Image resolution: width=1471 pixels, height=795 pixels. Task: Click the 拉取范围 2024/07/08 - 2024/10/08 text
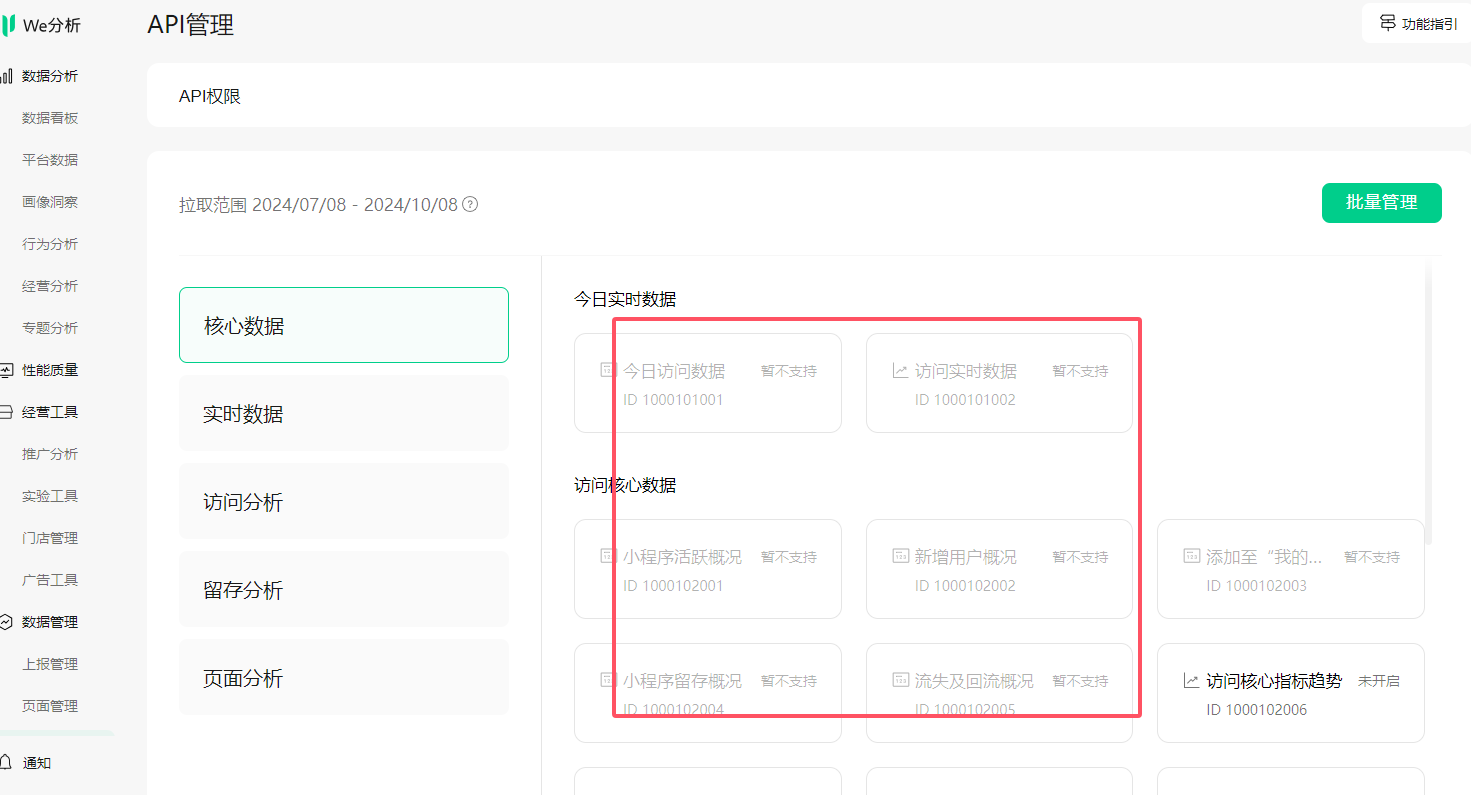tap(318, 205)
